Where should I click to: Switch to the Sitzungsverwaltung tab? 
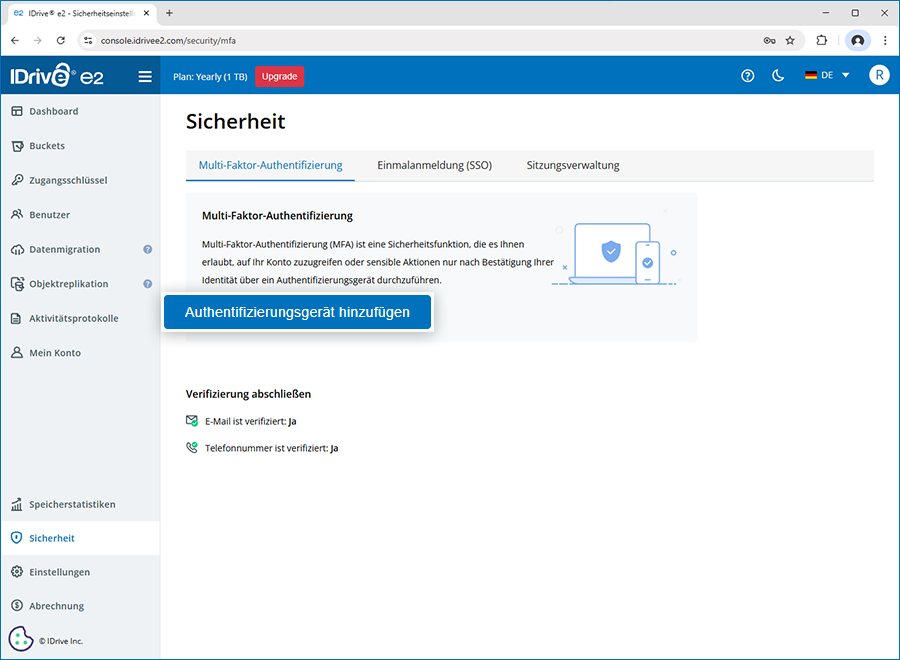(x=573, y=166)
